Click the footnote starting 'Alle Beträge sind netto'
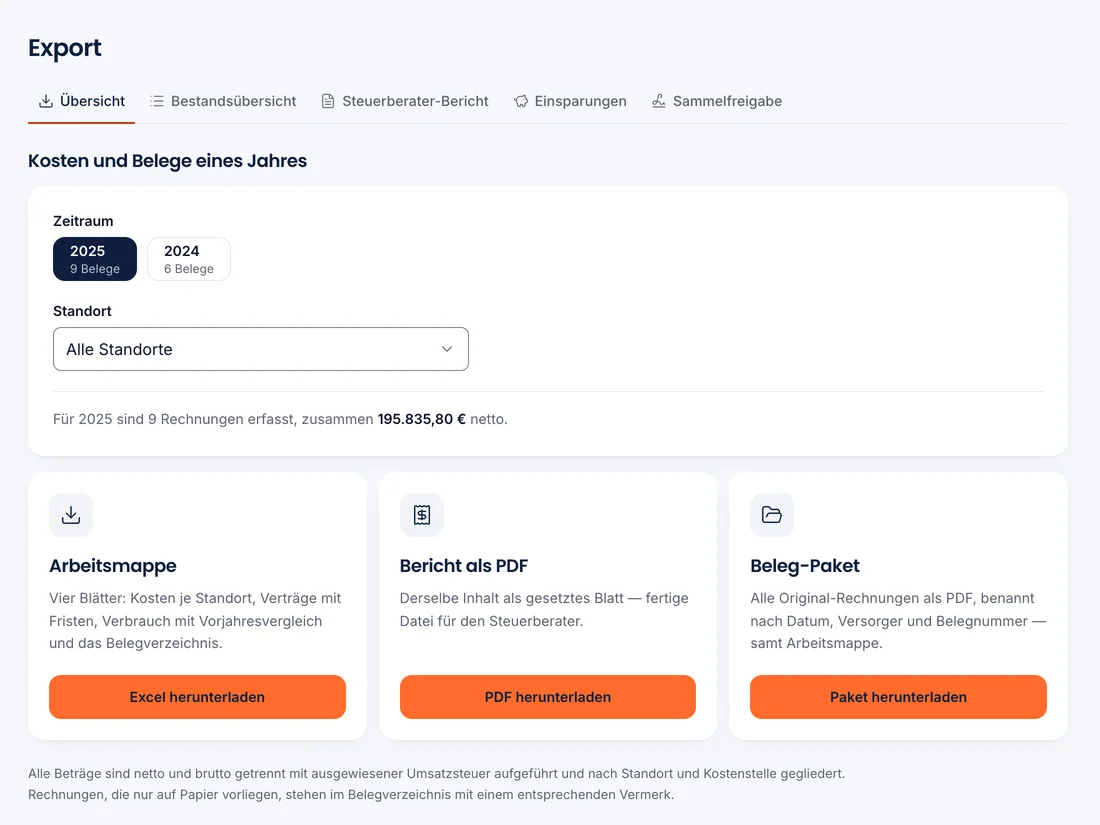 tap(436, 784)
